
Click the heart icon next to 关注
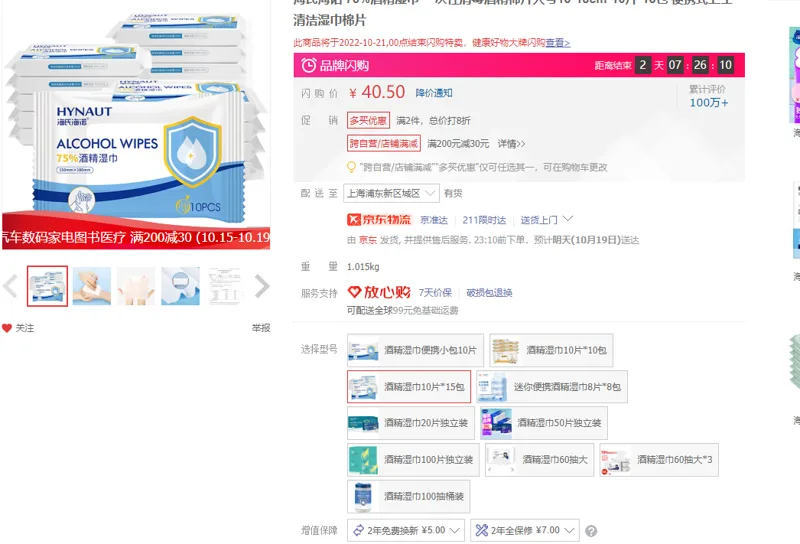tap(7, 328)
